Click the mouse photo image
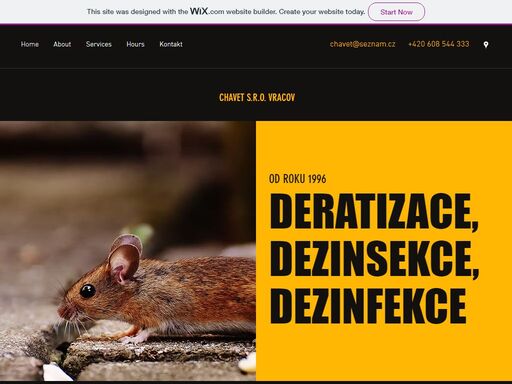 pyautogui.click(x=128, y=251)
